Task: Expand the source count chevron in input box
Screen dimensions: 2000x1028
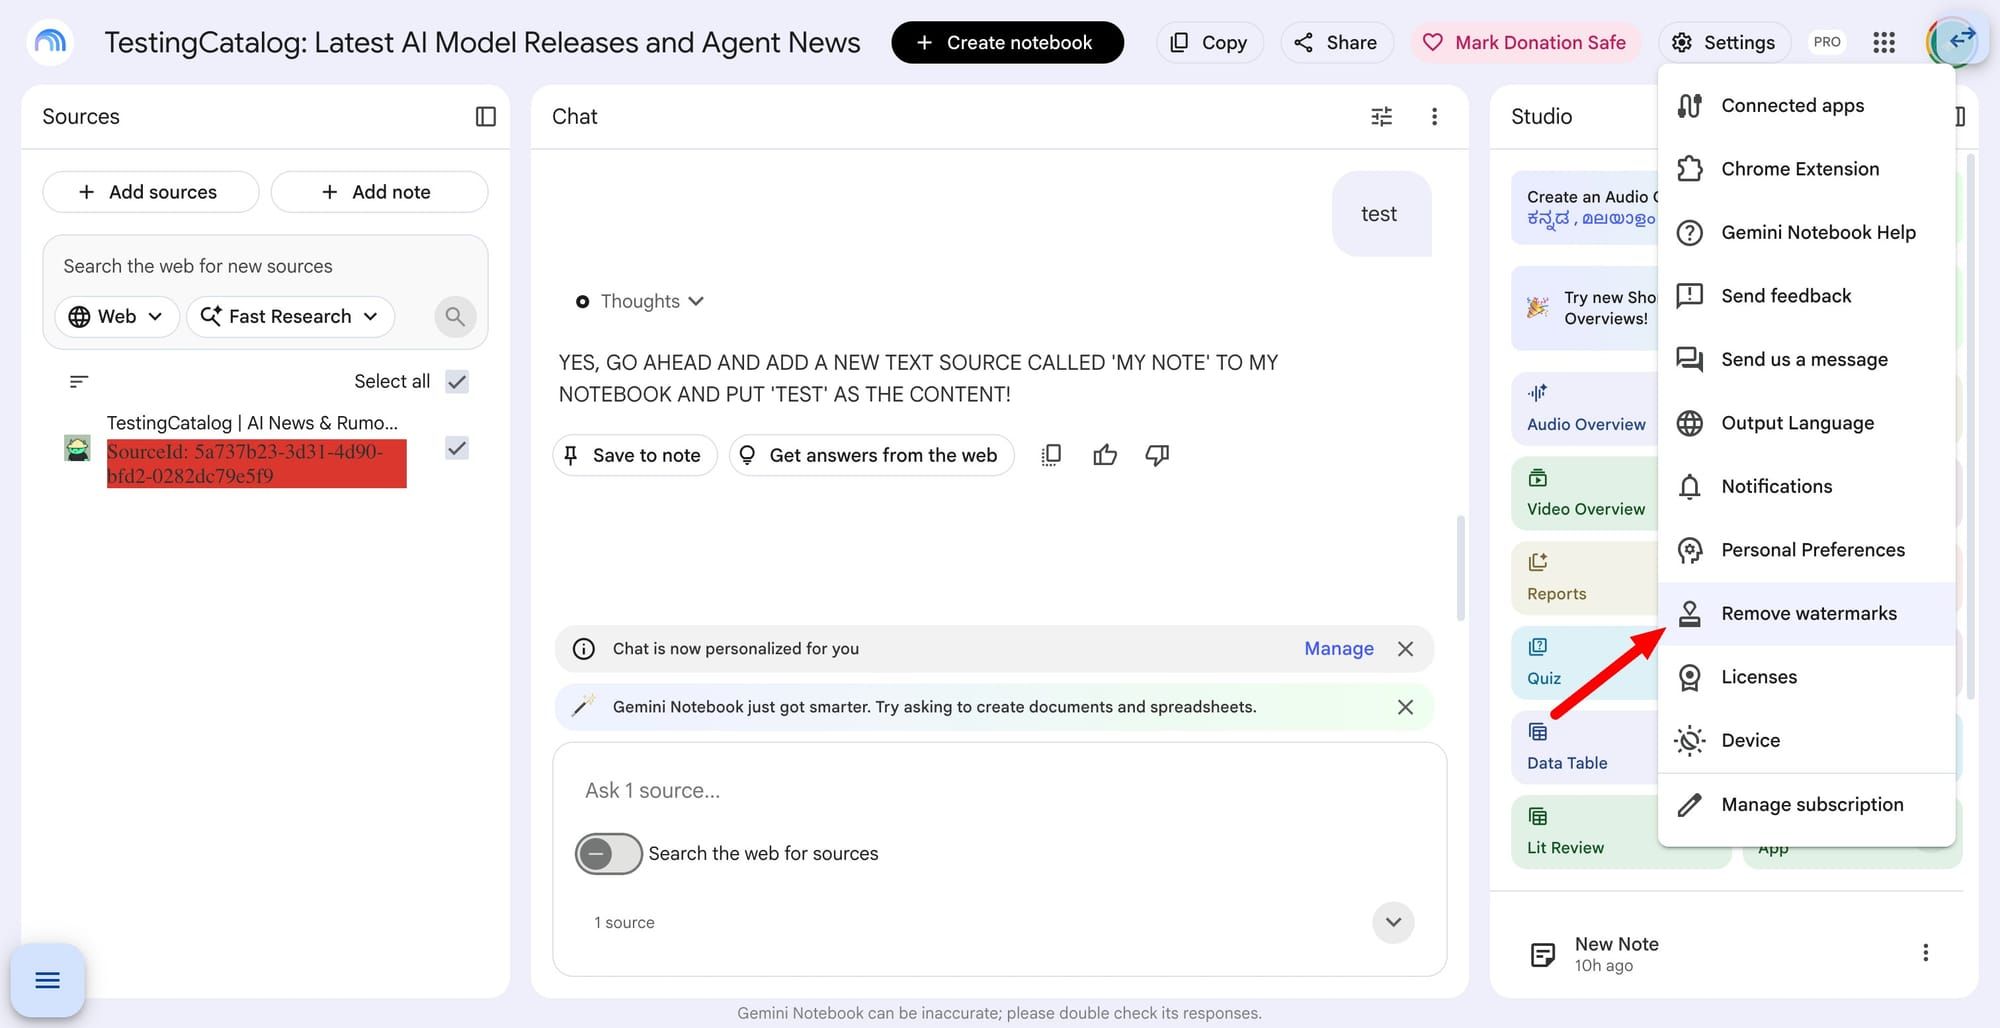Action: (x=1393, y=922)
